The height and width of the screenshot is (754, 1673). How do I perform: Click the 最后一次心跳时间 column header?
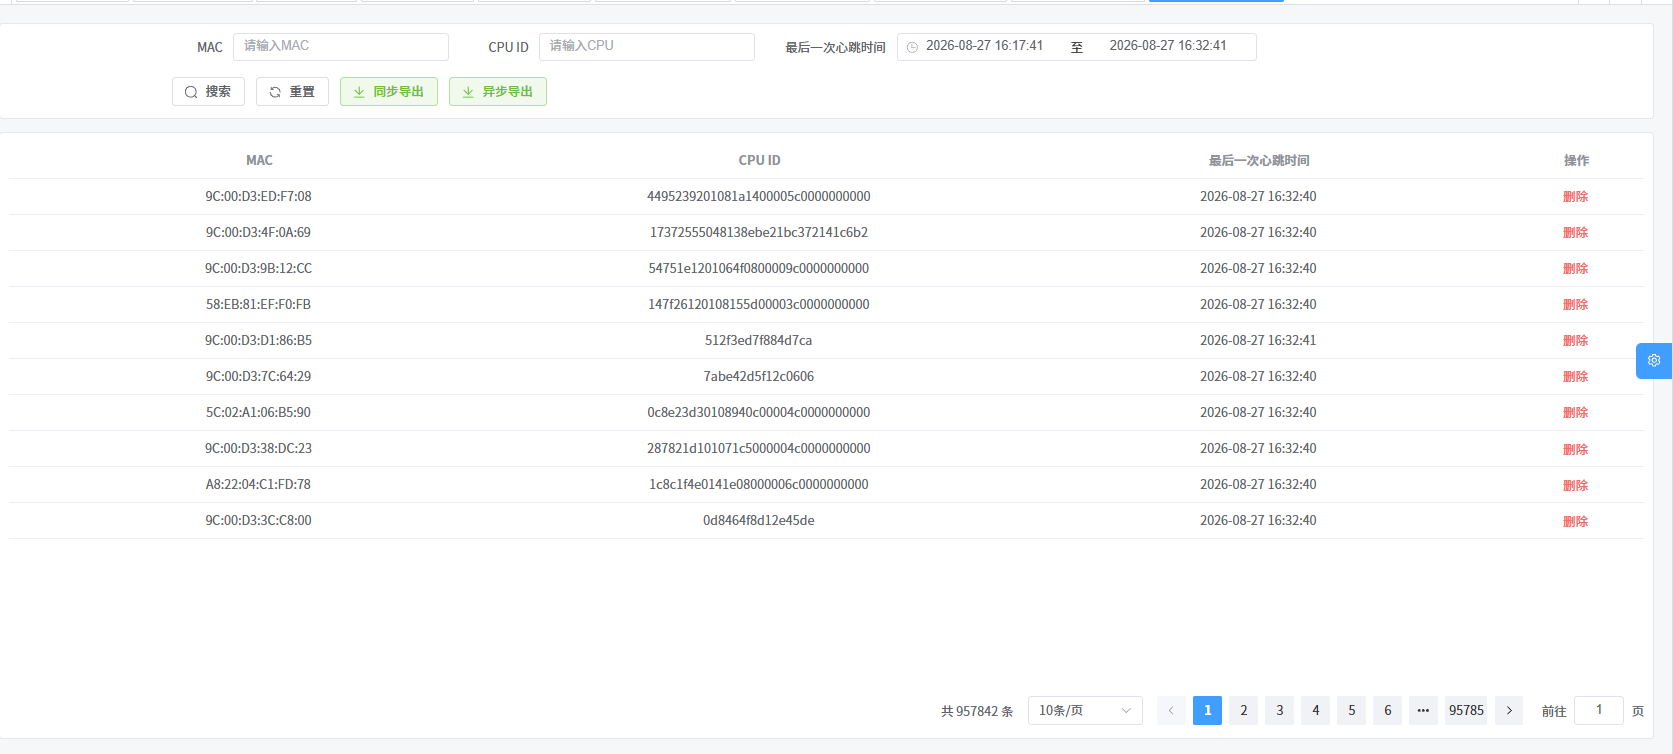pos(1259,160)
